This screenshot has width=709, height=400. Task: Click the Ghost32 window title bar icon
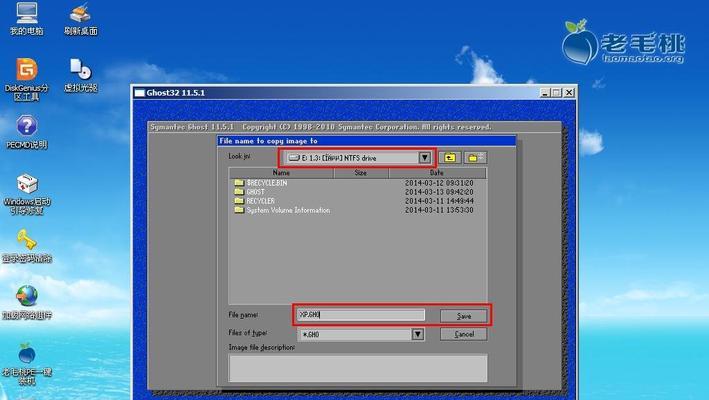pyautogui.click(x=140, y=93)
